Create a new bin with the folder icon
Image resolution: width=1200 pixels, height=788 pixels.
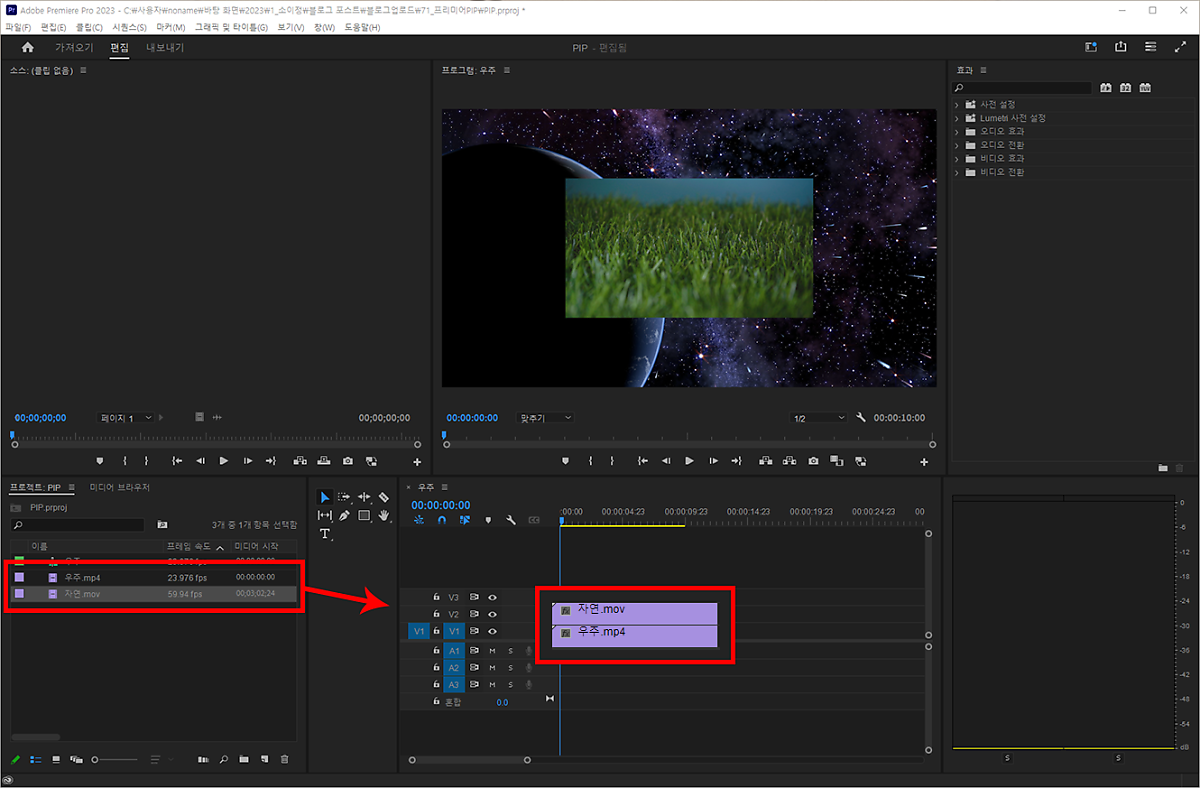coord(244,760)
